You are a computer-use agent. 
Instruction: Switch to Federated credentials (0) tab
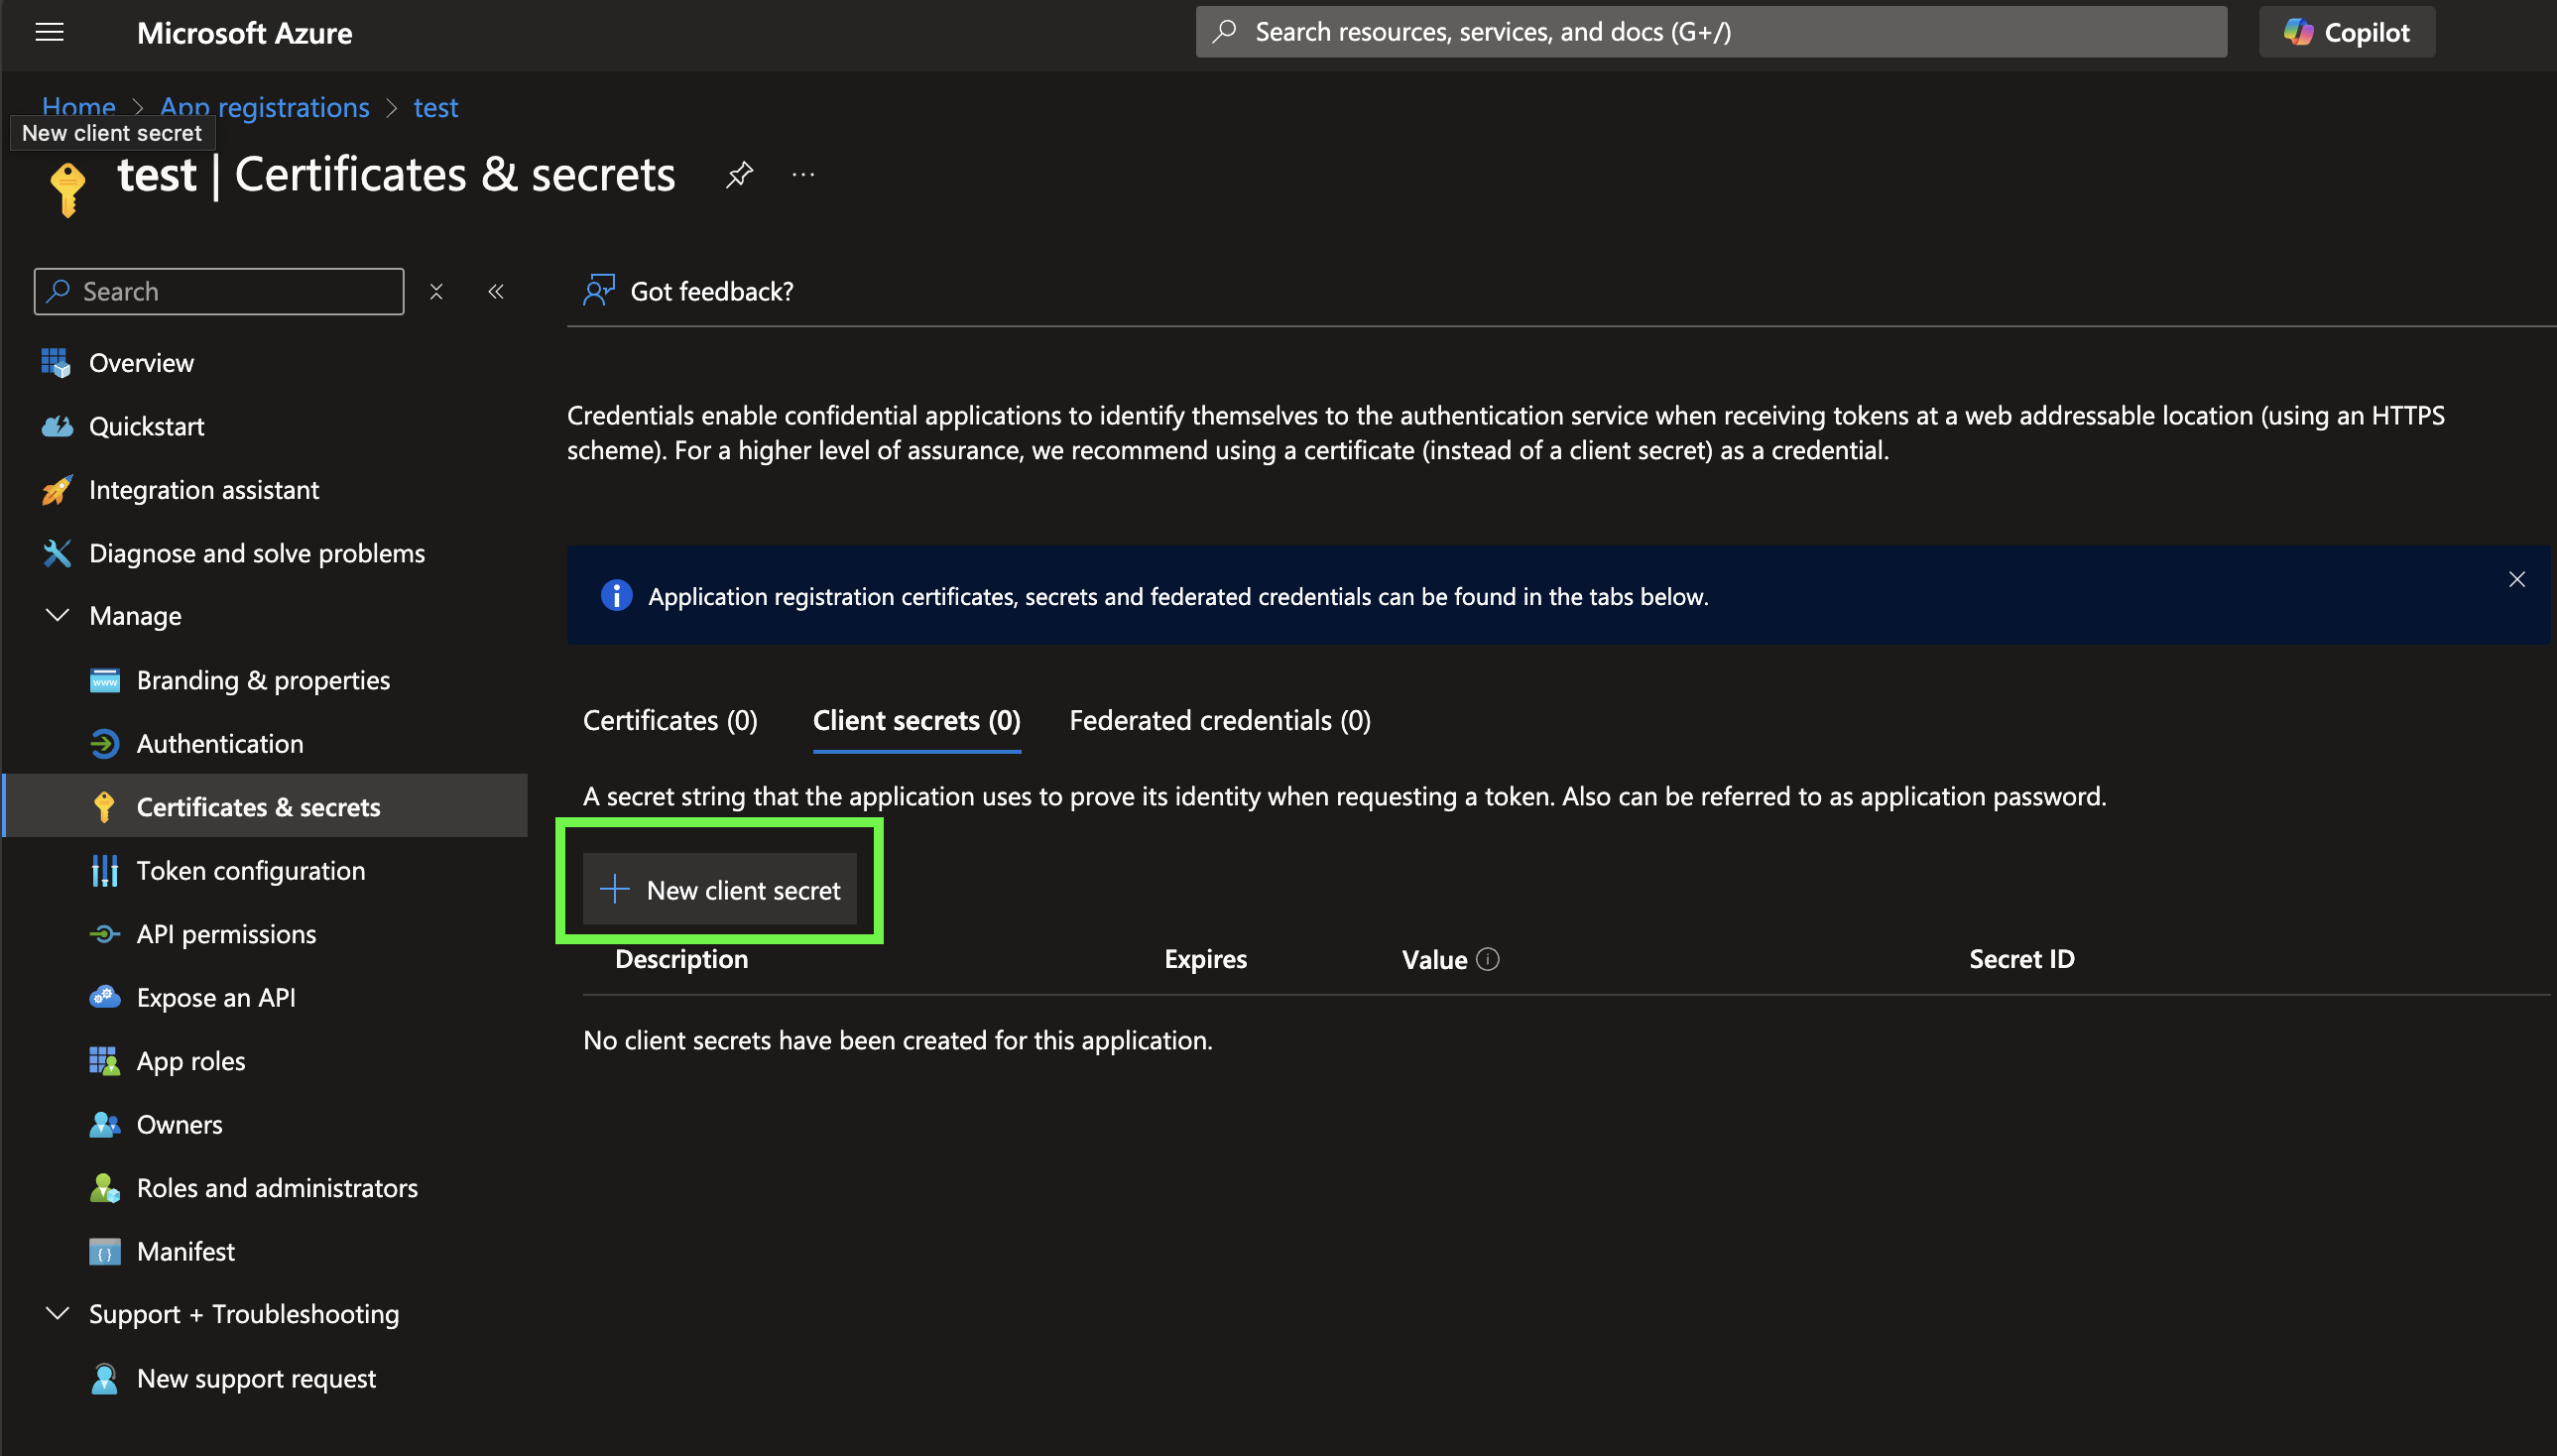pyautogui.click(x=1220, y=721)
